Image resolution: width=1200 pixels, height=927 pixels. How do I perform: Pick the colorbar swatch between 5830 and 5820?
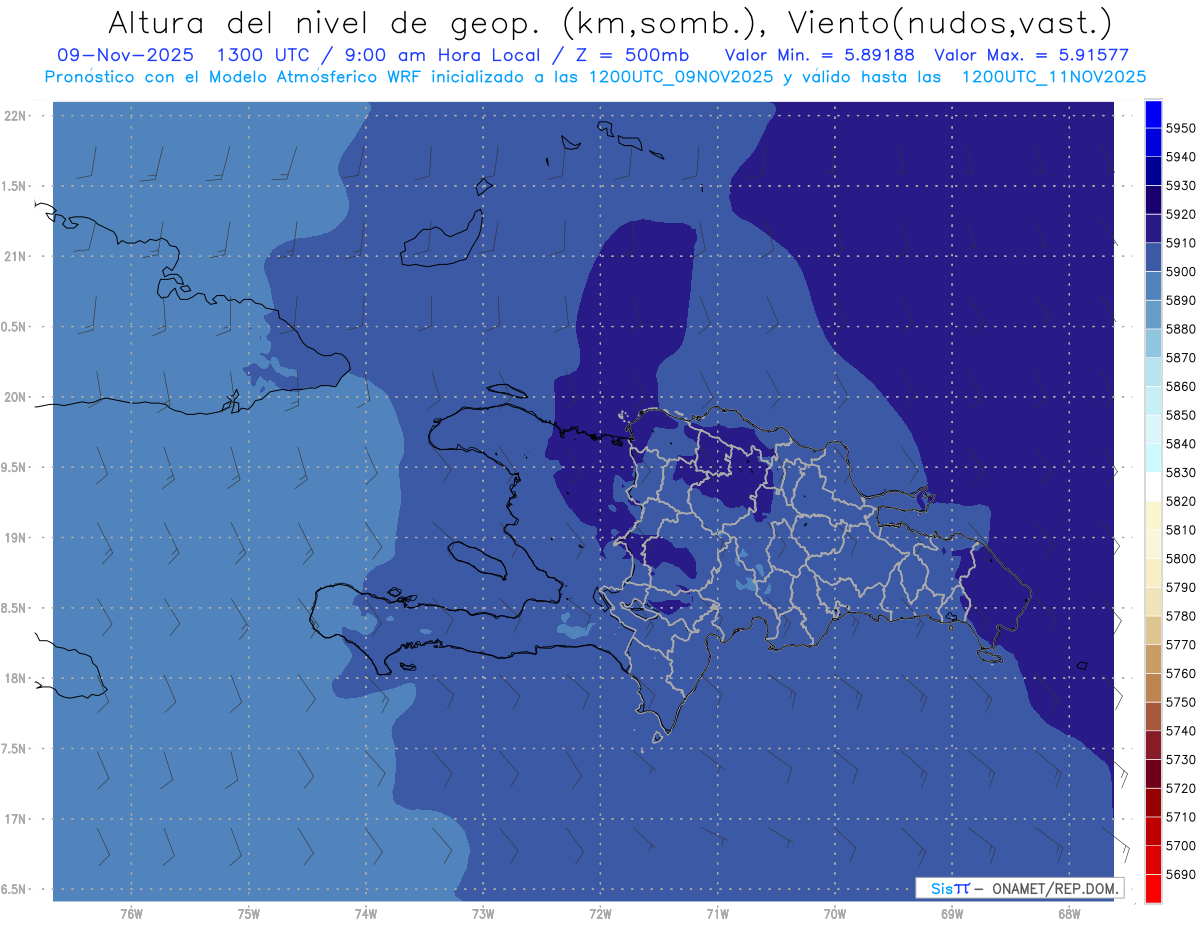[1153, 487]
